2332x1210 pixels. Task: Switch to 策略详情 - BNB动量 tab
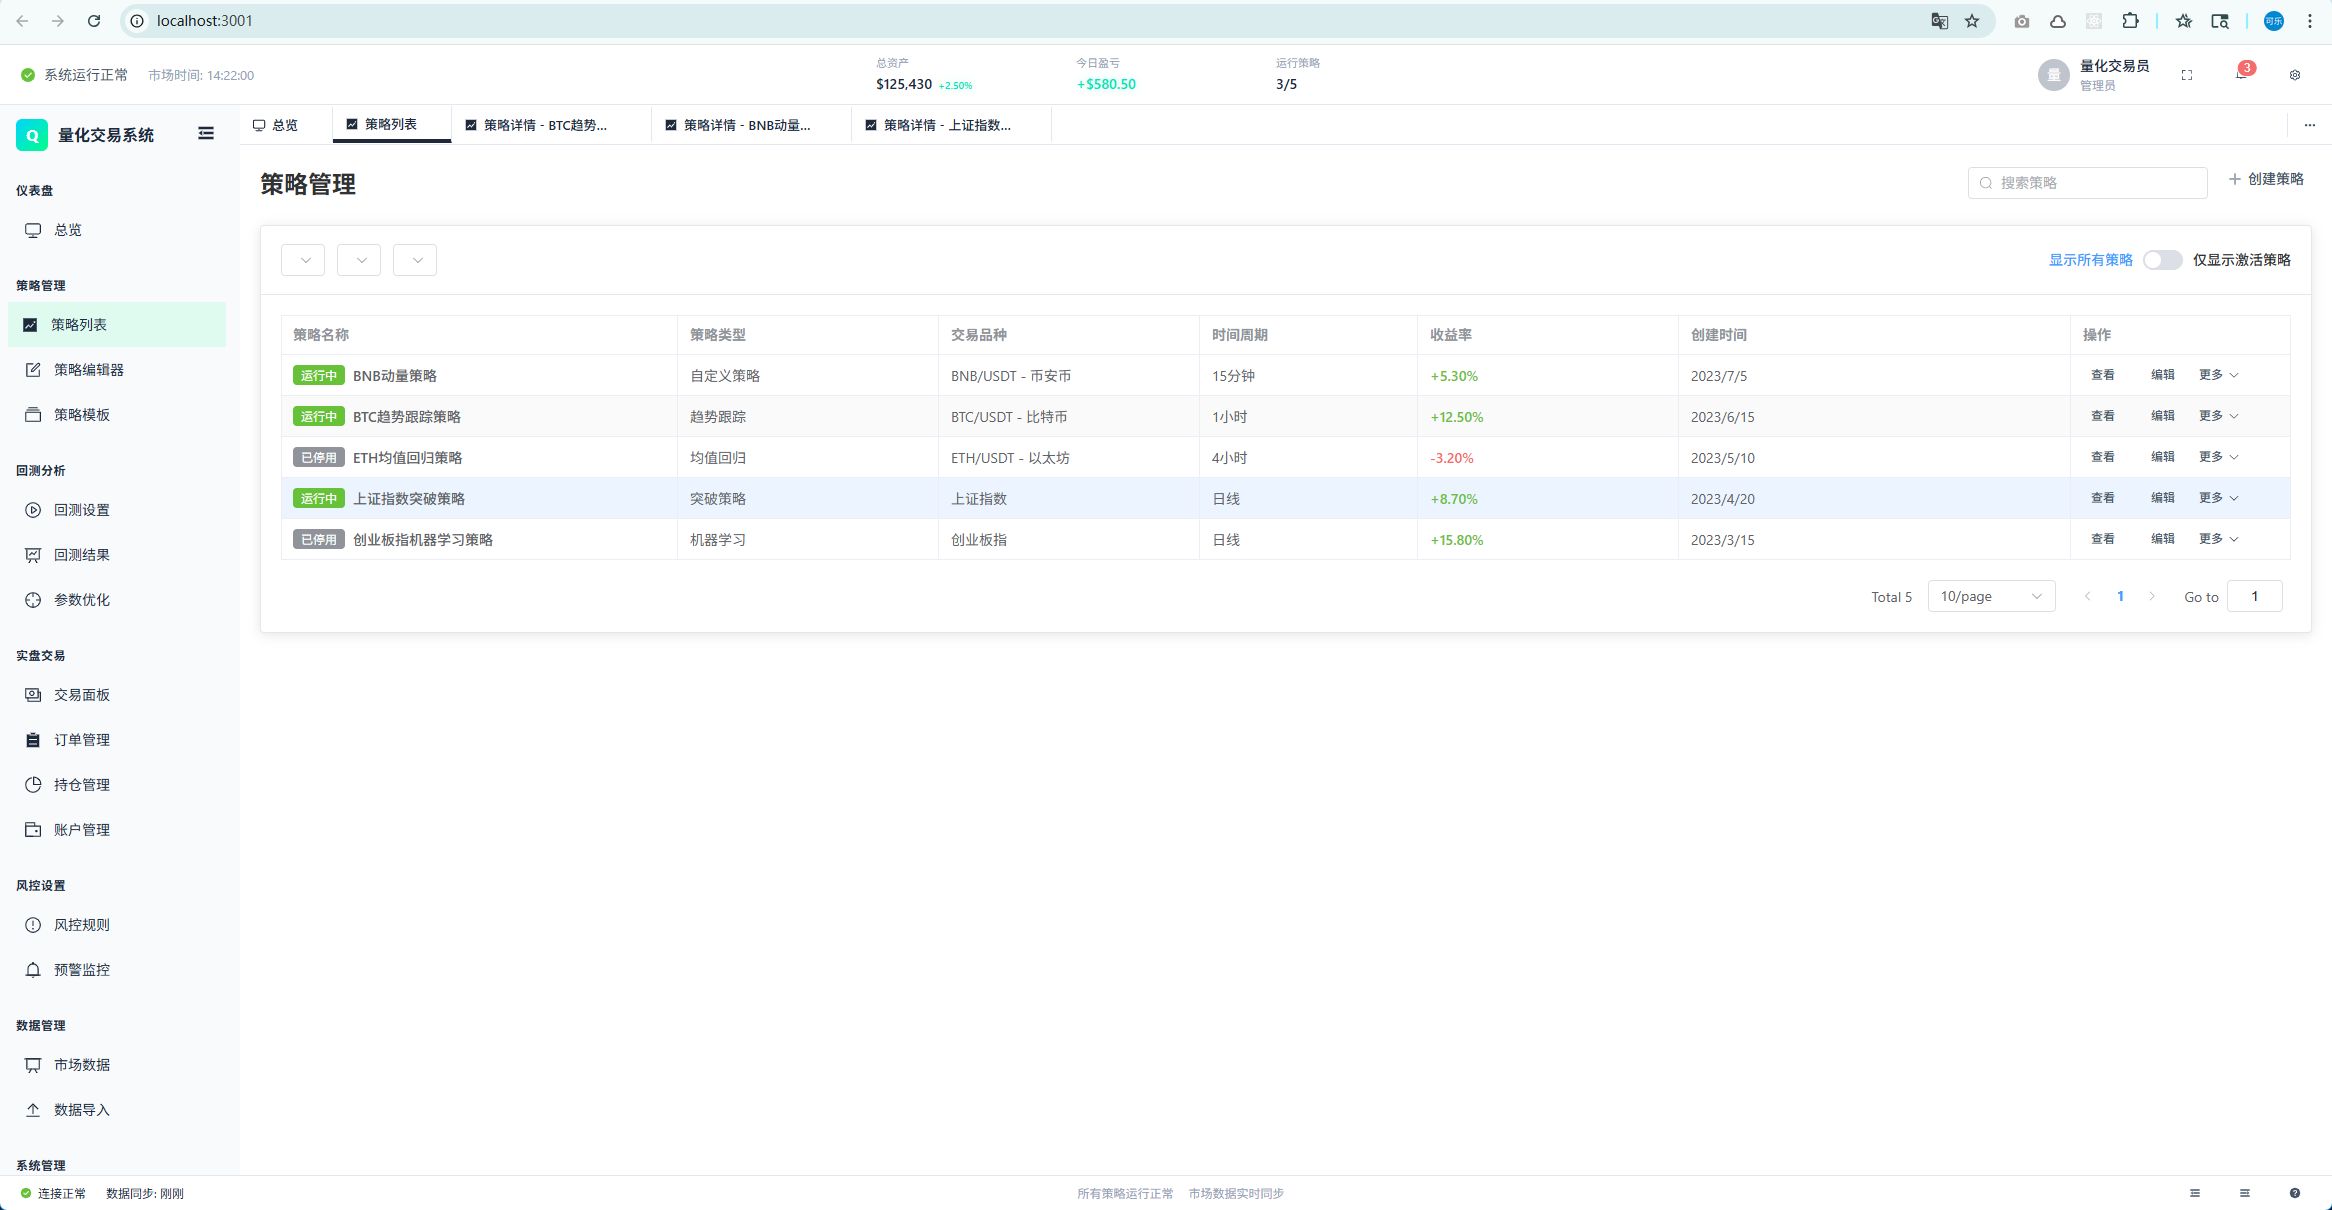[x=751, y=125]
